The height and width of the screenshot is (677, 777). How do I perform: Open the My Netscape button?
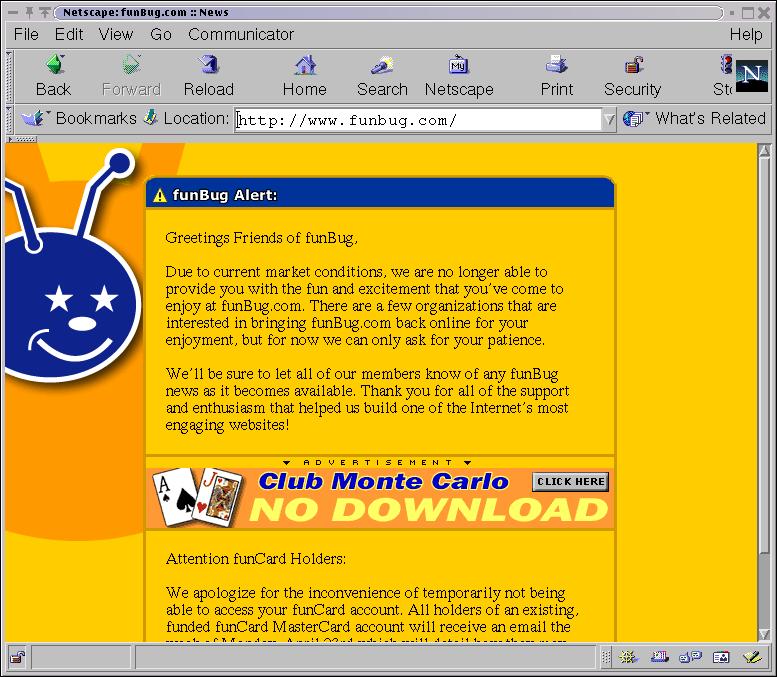(459, 75)
